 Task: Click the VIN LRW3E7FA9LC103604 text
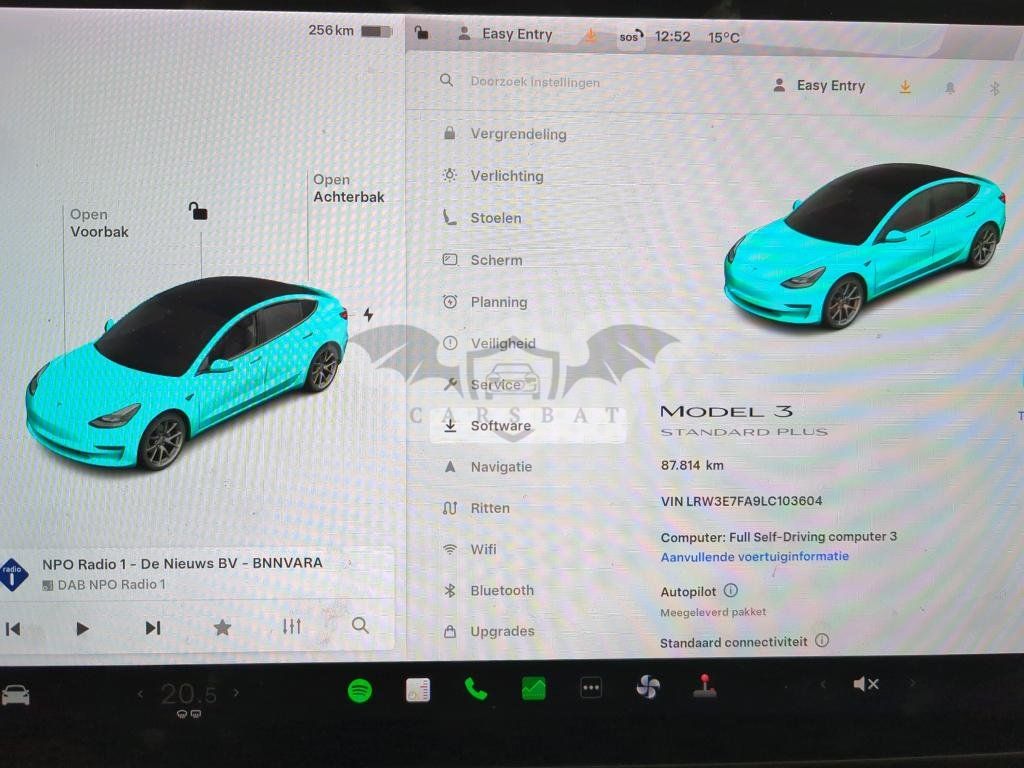click(x=741, y=501)
